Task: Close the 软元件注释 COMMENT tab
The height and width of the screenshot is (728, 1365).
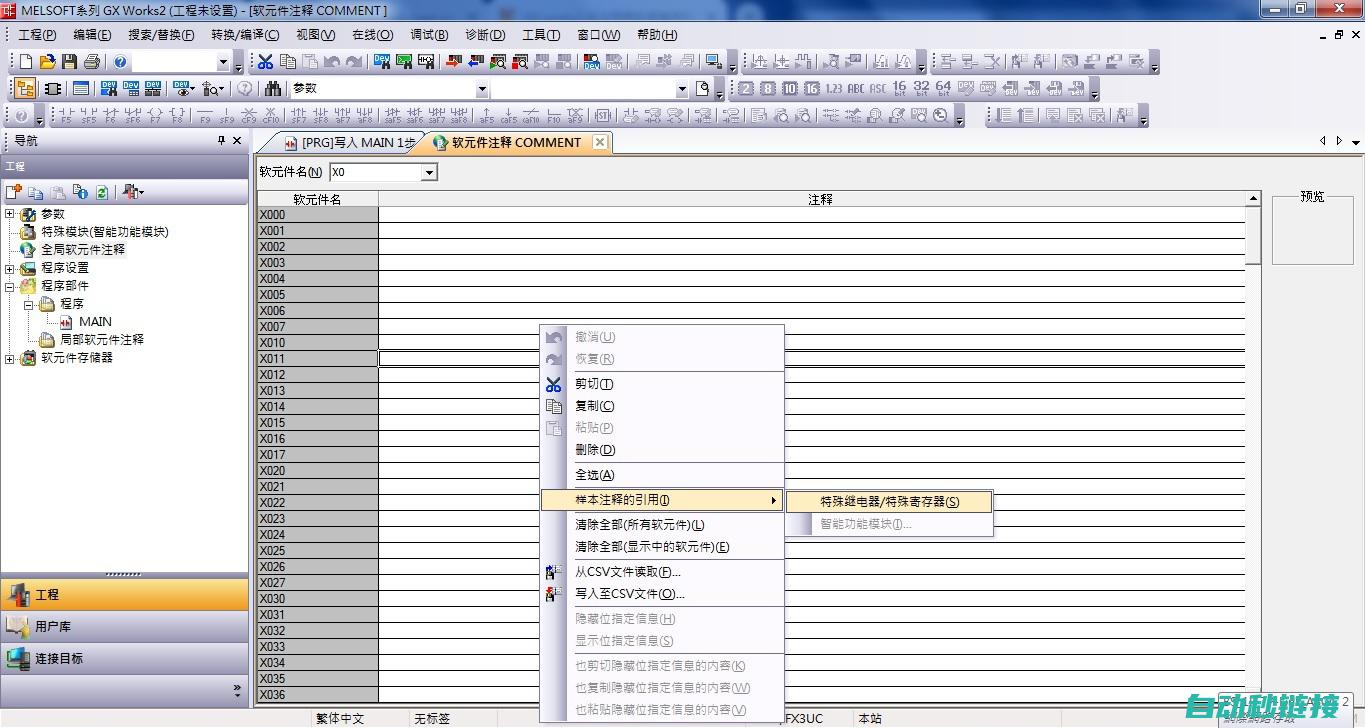Action: pos(600,142)
